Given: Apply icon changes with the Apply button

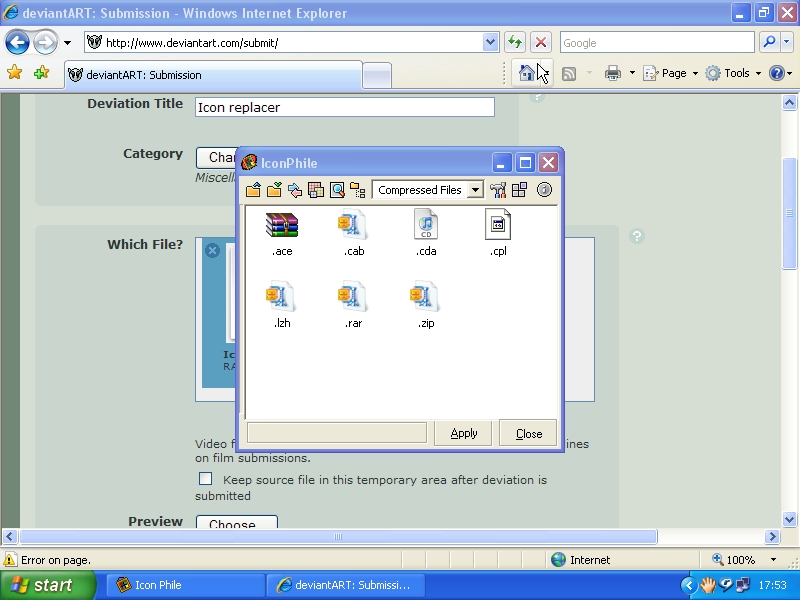Looking at the screenshot, I should point(463,433).
